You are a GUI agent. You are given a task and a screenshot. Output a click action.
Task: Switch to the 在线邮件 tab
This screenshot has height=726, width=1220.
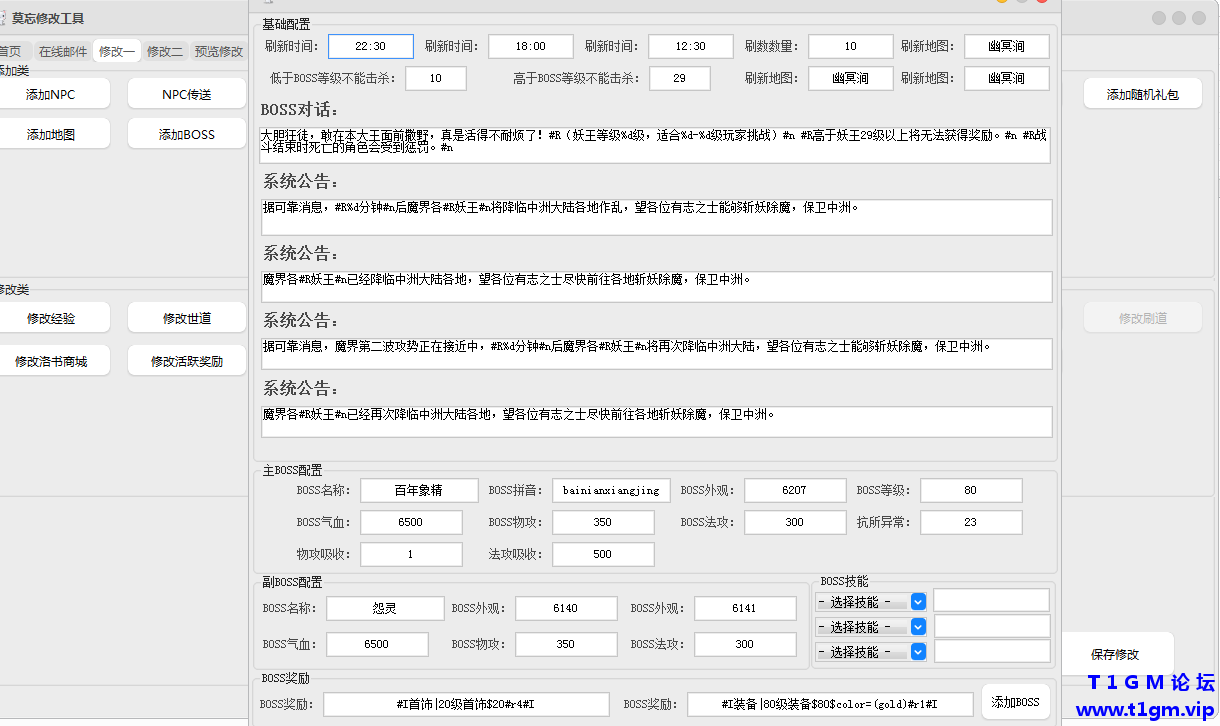pos(63,51)
